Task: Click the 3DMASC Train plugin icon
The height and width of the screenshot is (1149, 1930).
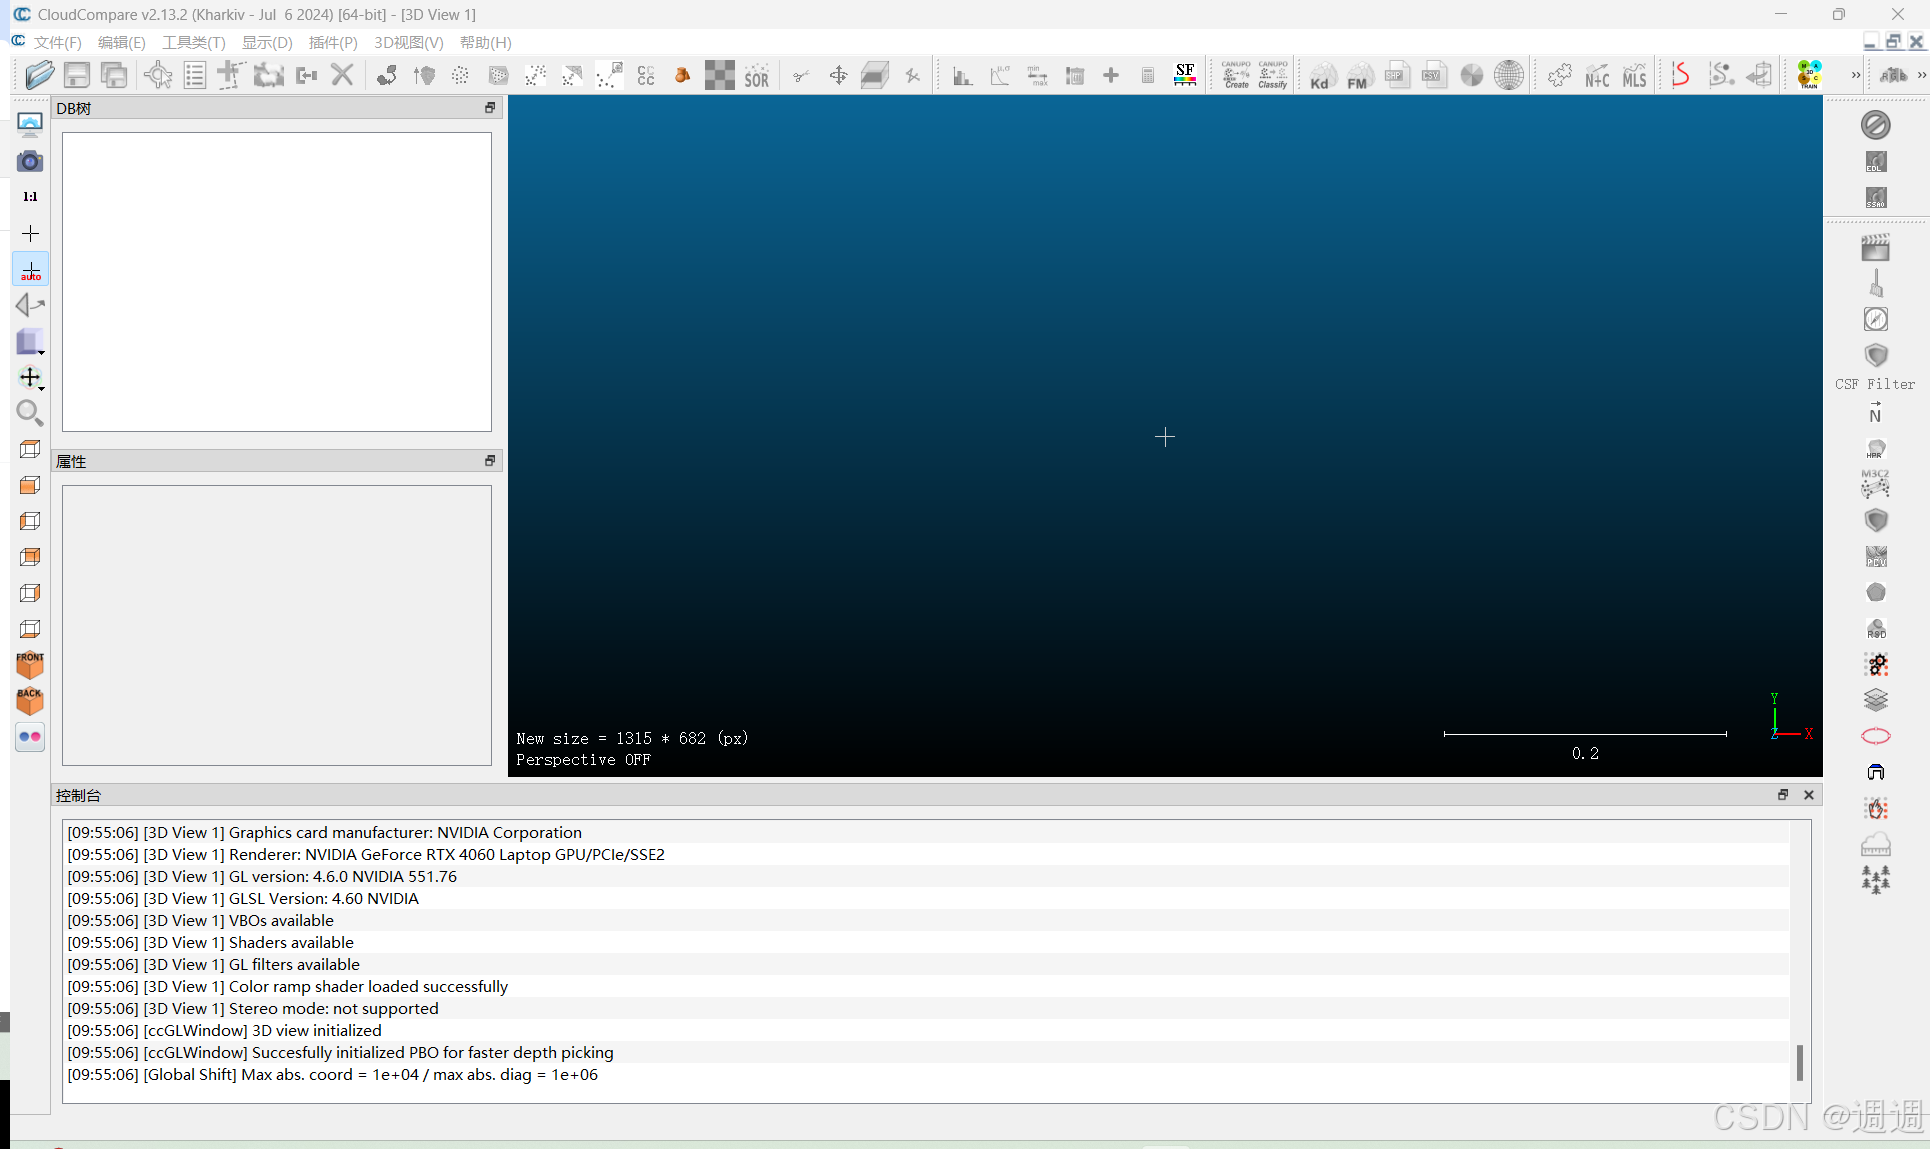Action: [1809, 75]
